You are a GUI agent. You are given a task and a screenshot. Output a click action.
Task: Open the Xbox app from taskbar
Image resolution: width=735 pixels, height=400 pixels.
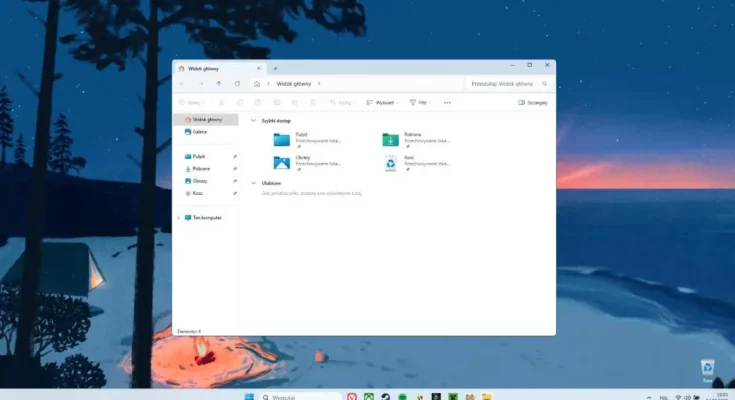(369, 397)
